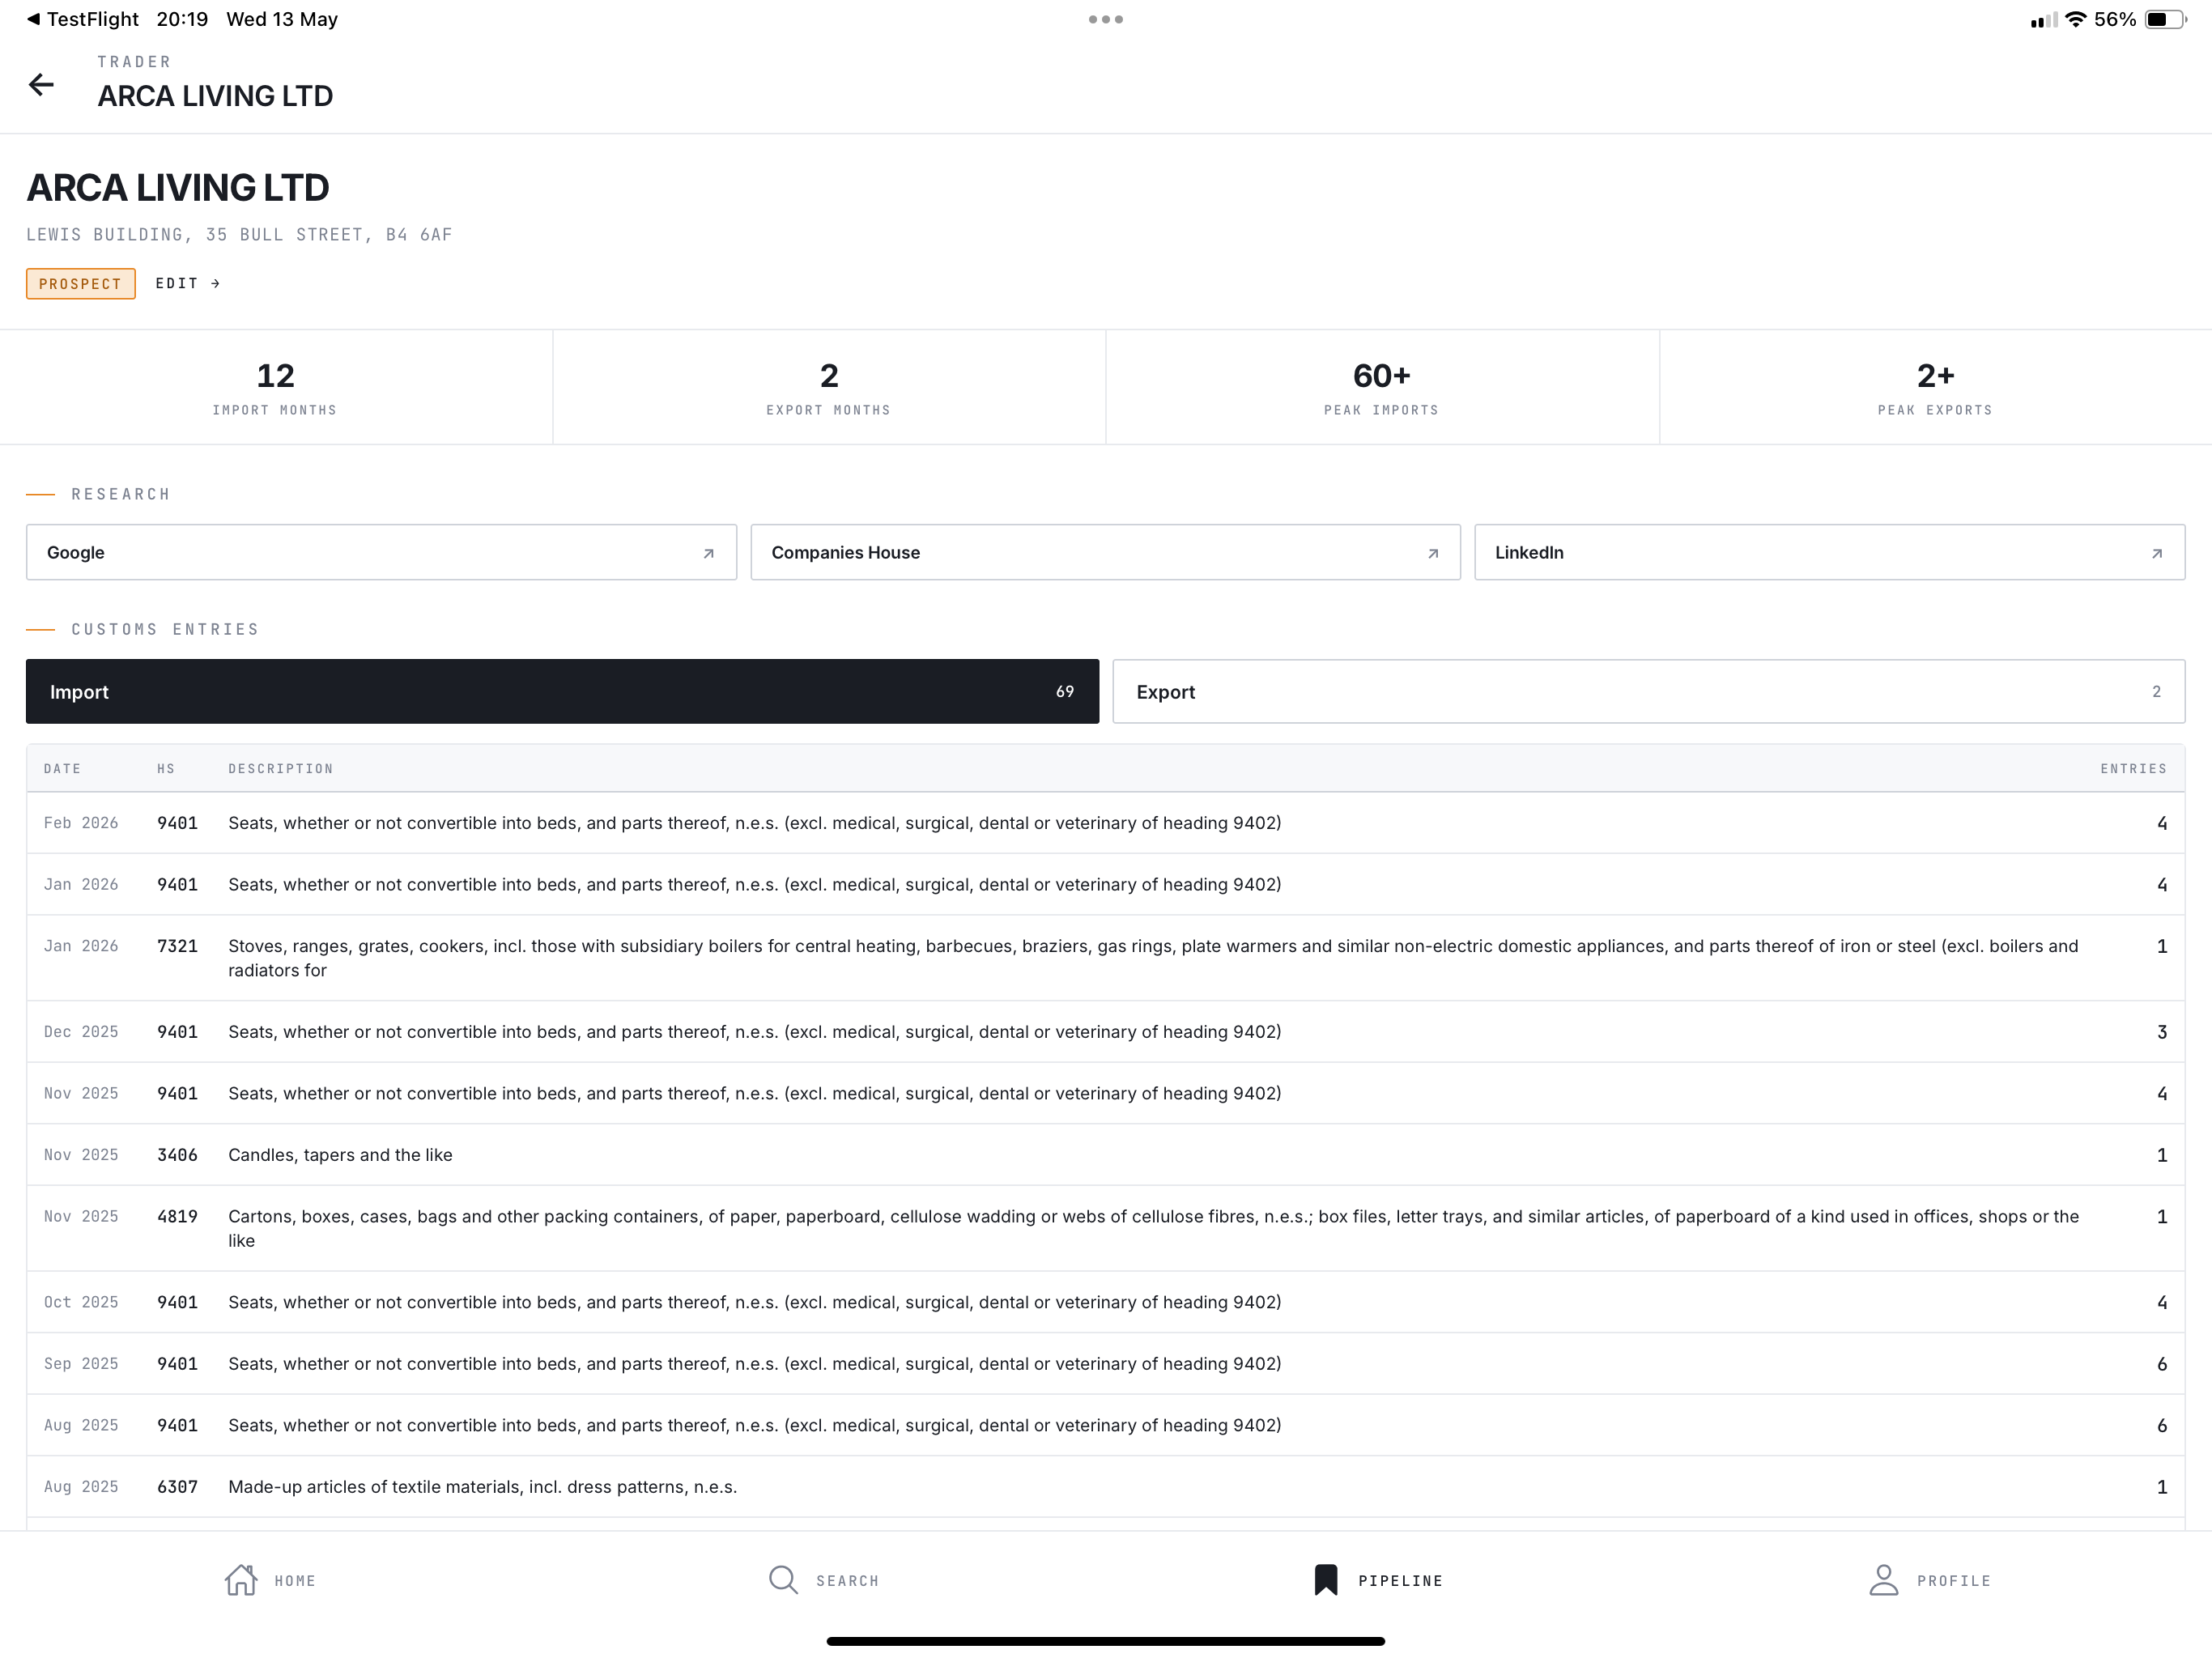Open the Home tab icon
This screenshot has width=2212, height=1658.
(x=241, y=1580)
